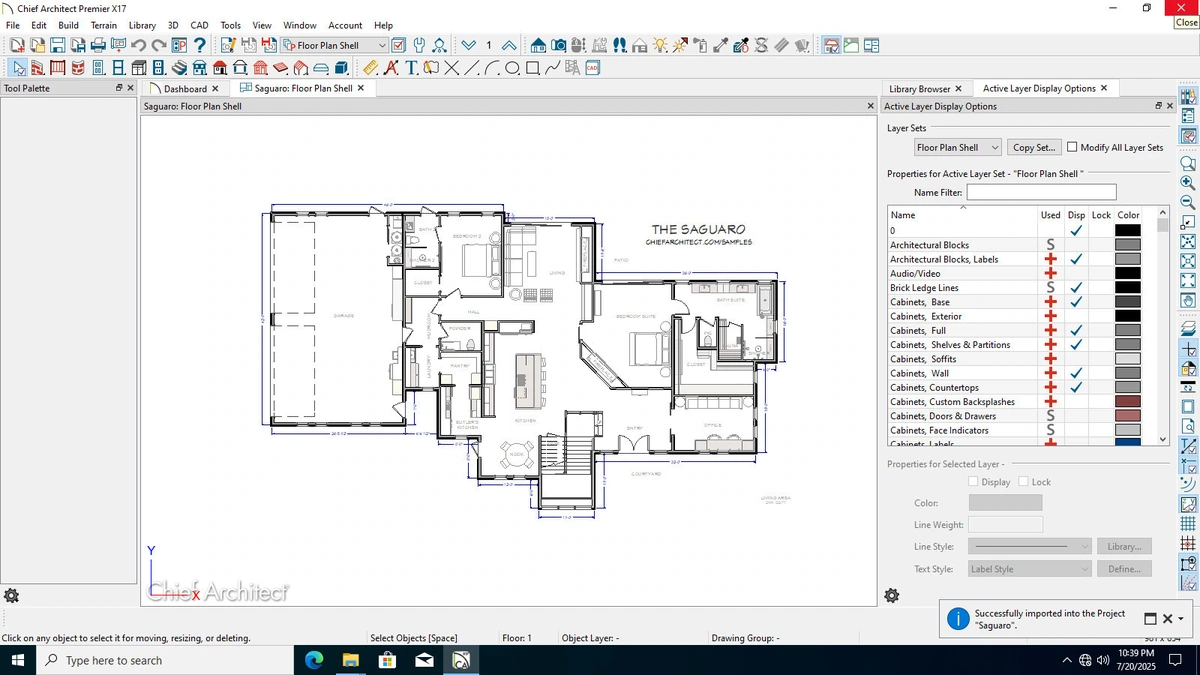Click the blue Help question mark icon

point(200,45)
